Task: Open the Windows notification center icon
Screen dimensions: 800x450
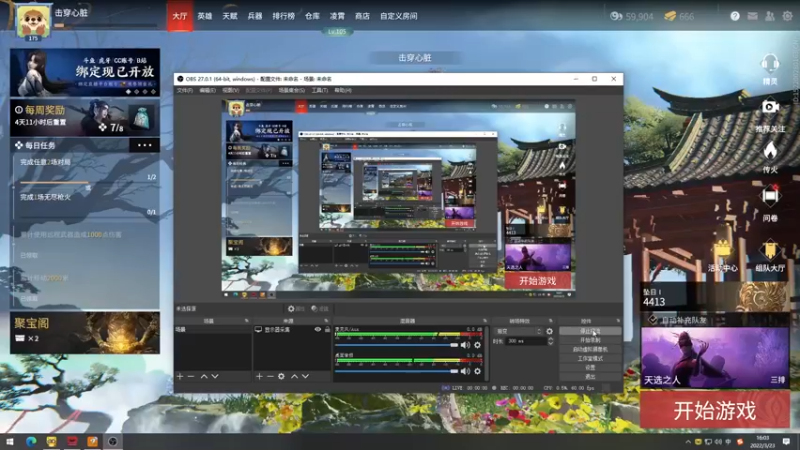Action: click(786, 441)
